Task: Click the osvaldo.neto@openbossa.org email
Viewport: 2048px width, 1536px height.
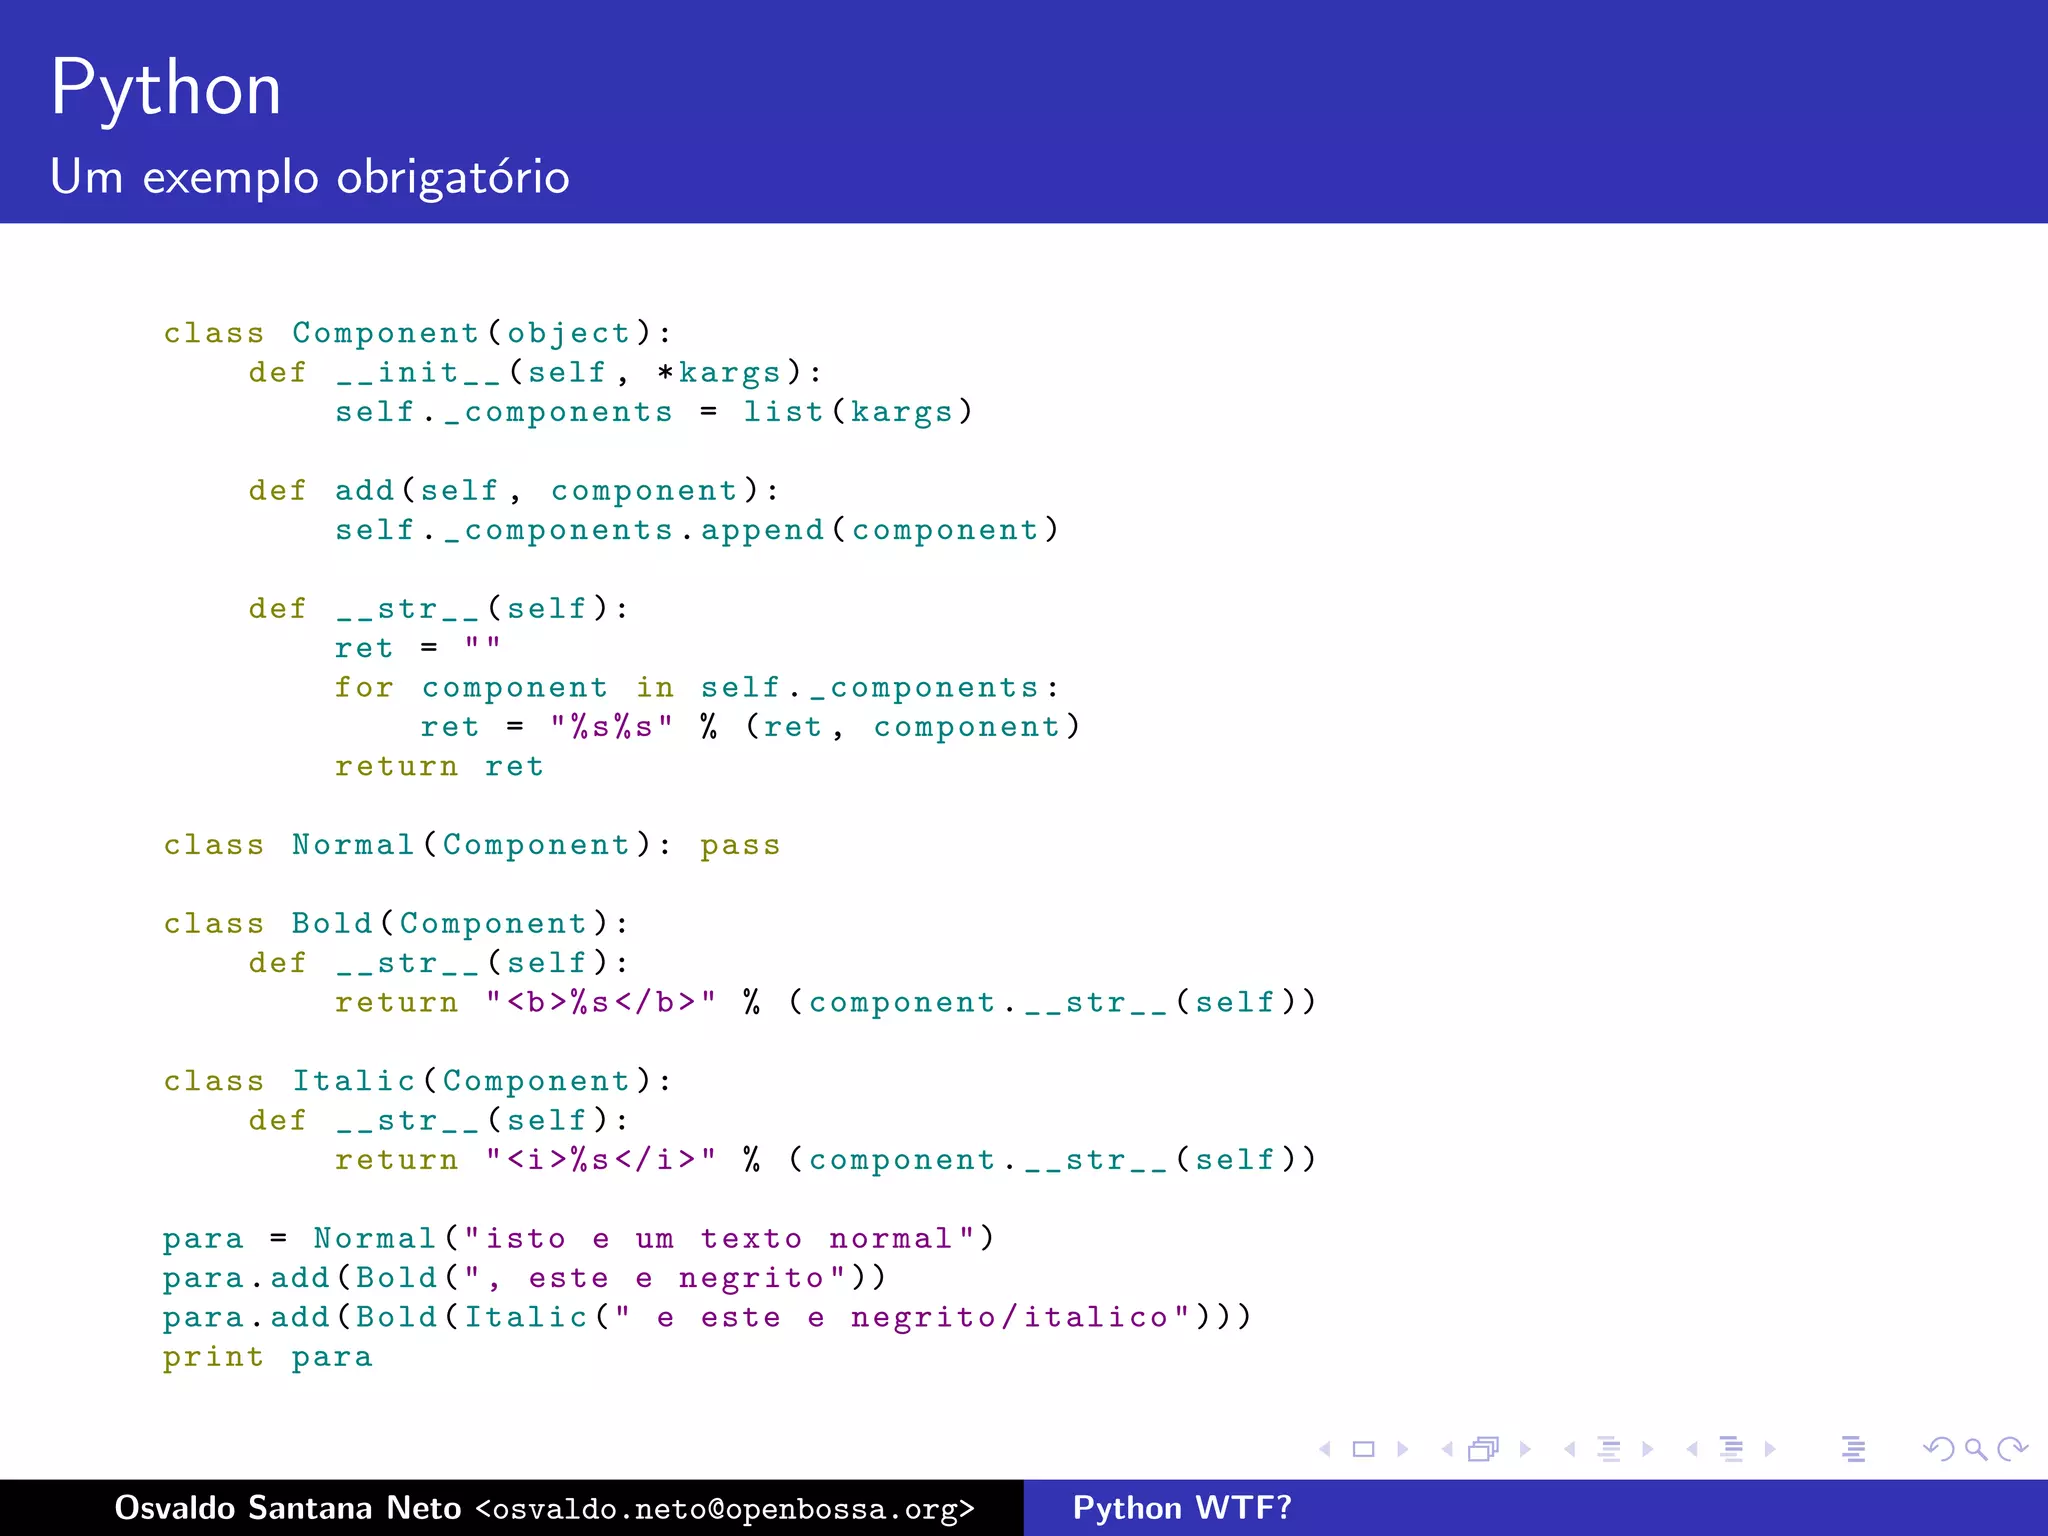Action: click(725, 1508)
